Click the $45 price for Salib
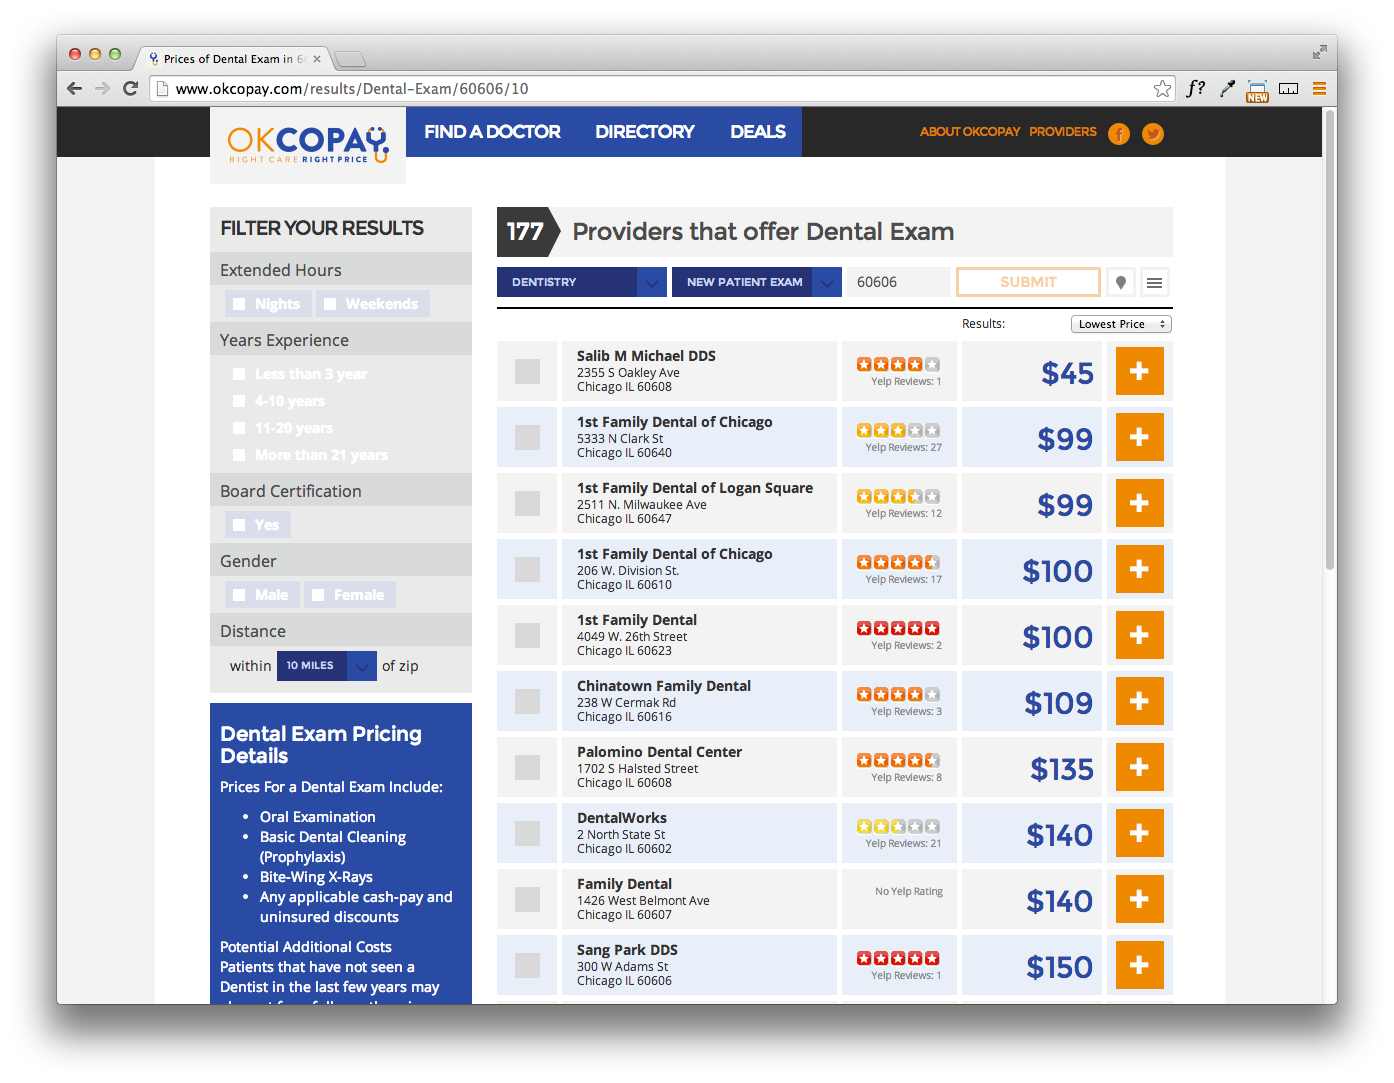This screenshot has width=1394, height=1083. pos(1067,373)
